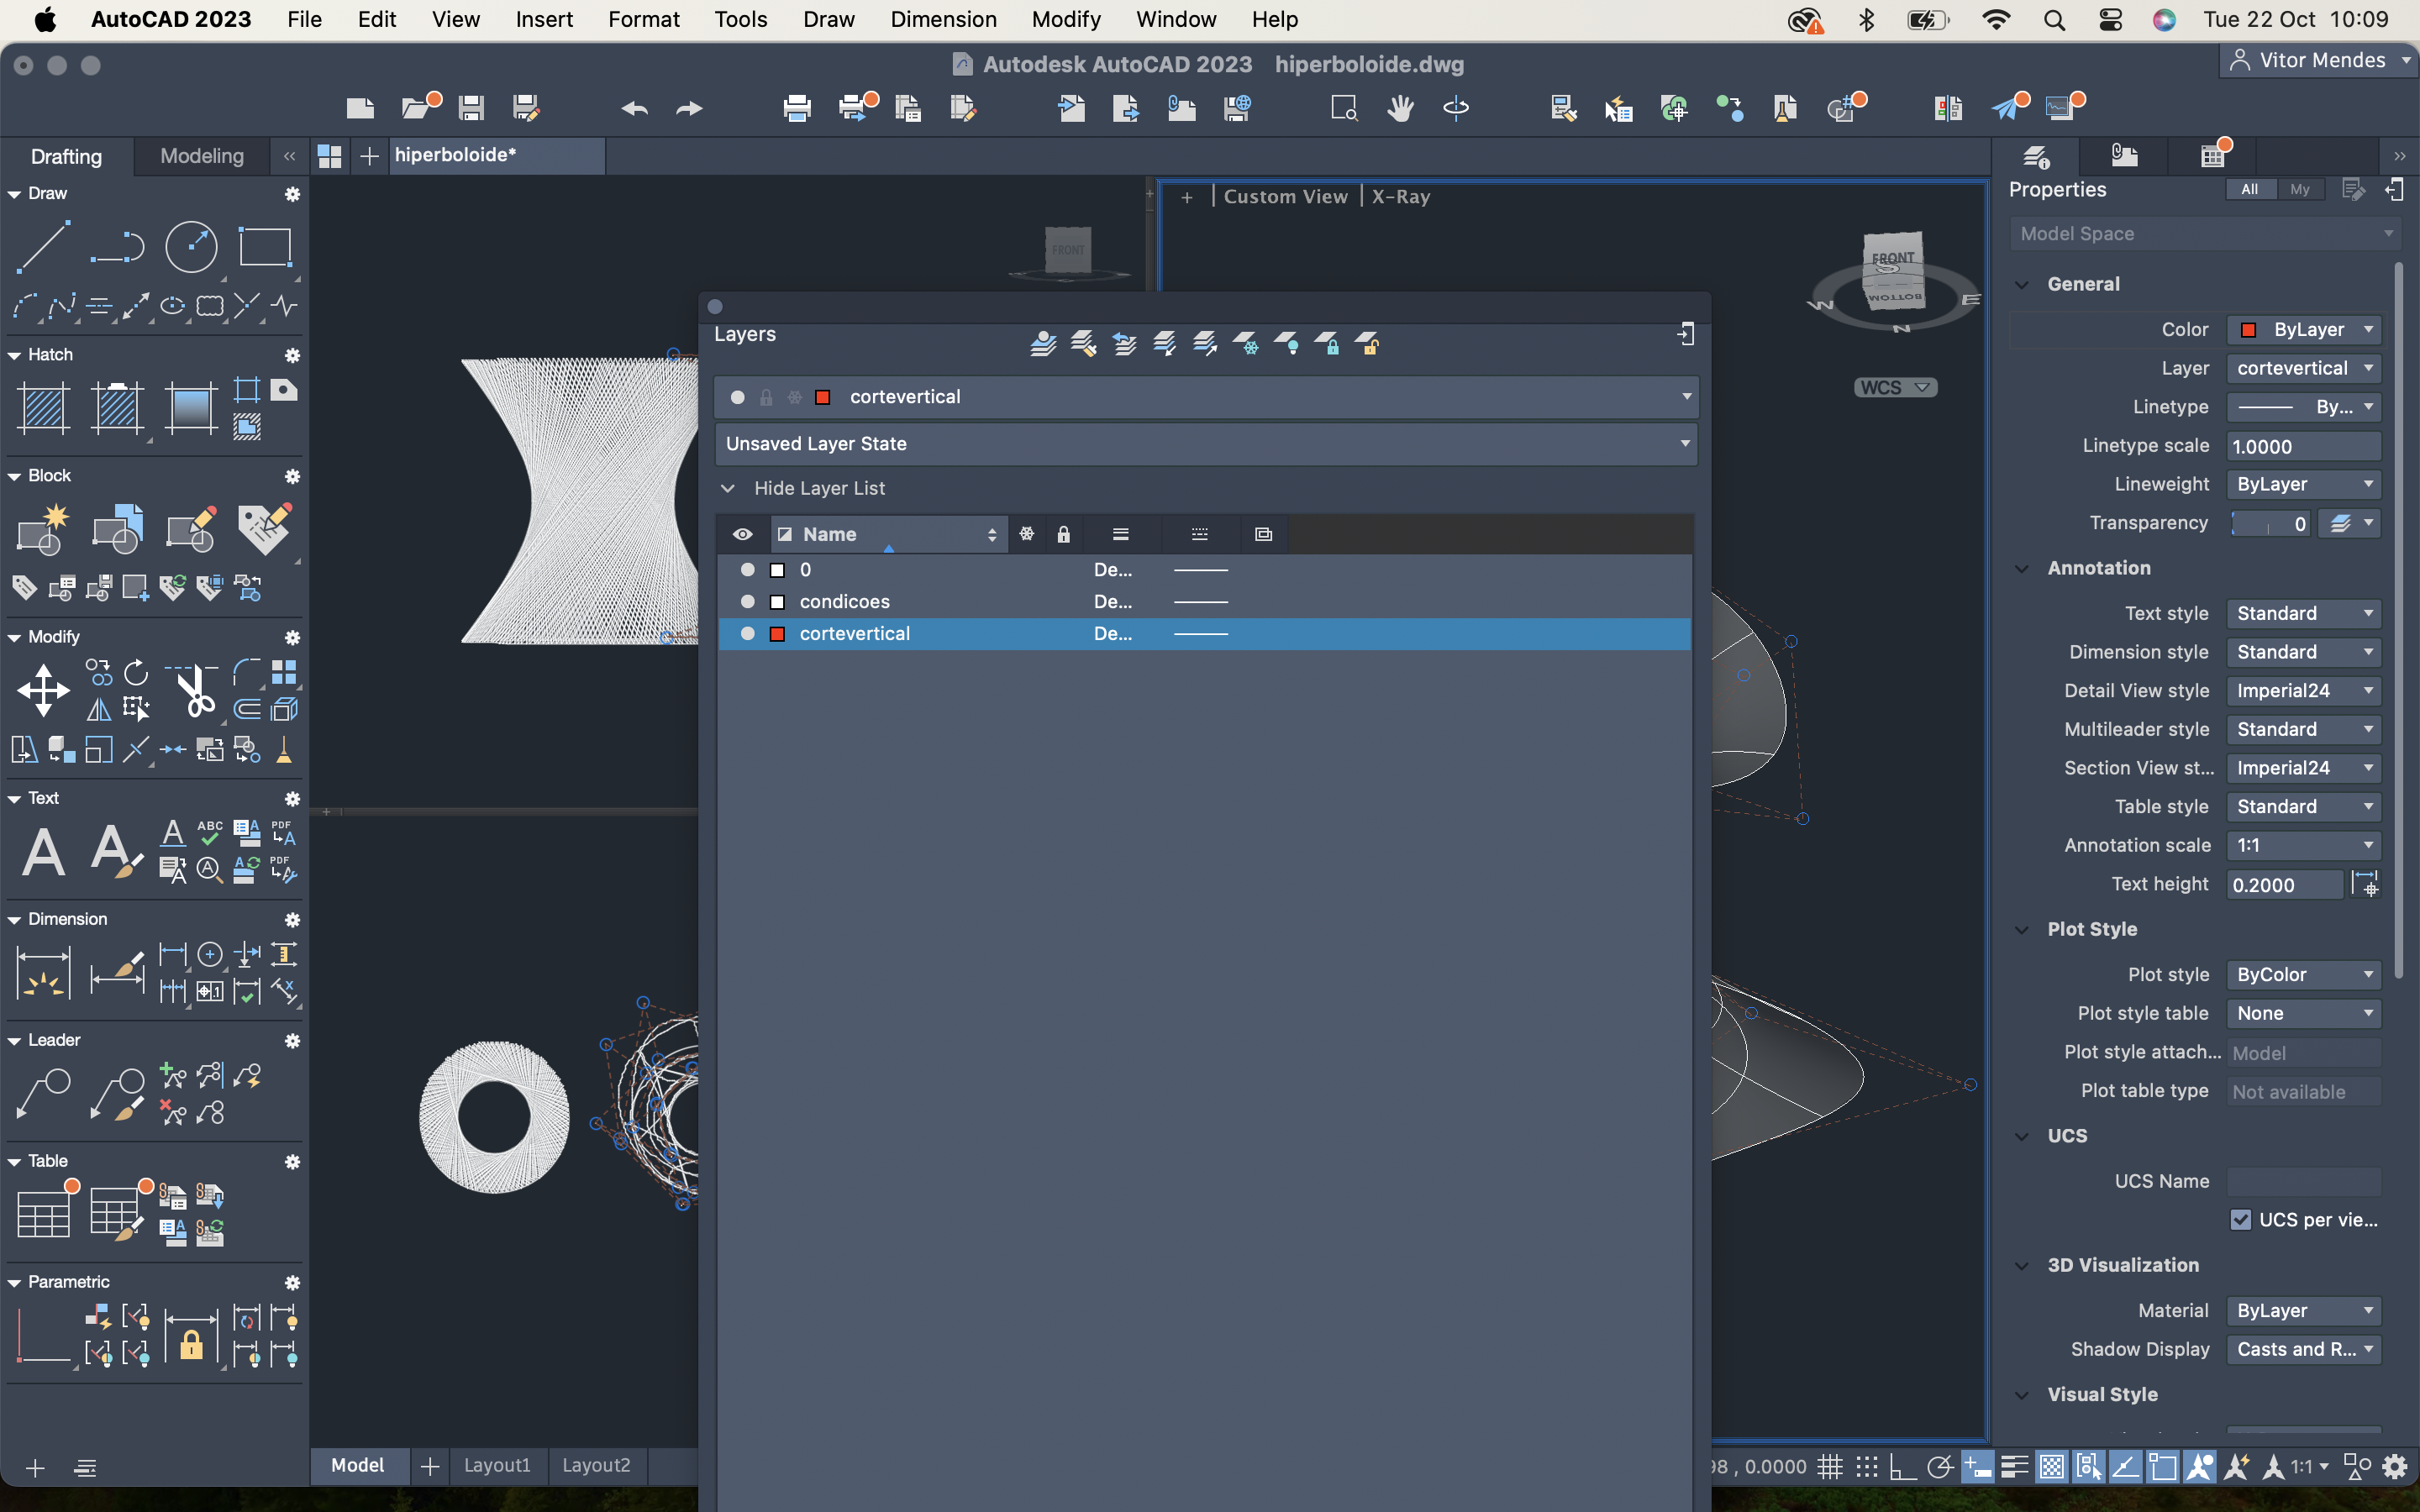Select the Rectangle draw tool
This screenshot has height=1512, width=2420.
coord(264,247)
